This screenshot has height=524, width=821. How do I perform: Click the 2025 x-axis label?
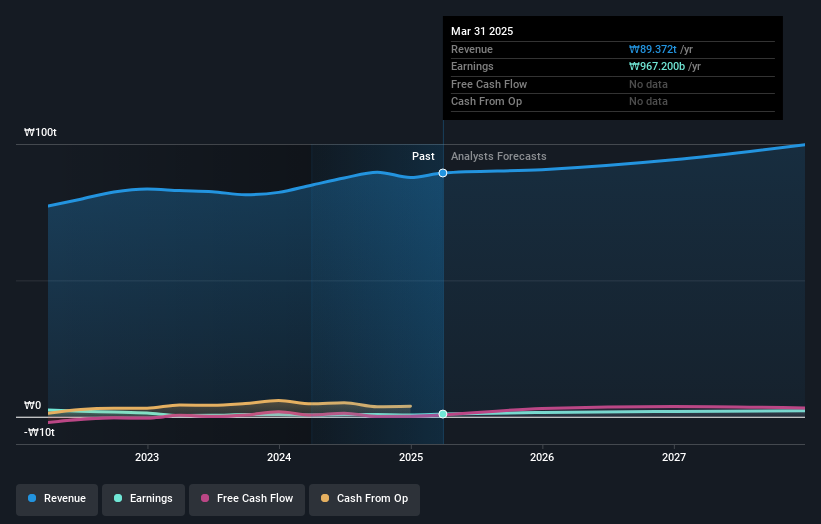[411, 458]
